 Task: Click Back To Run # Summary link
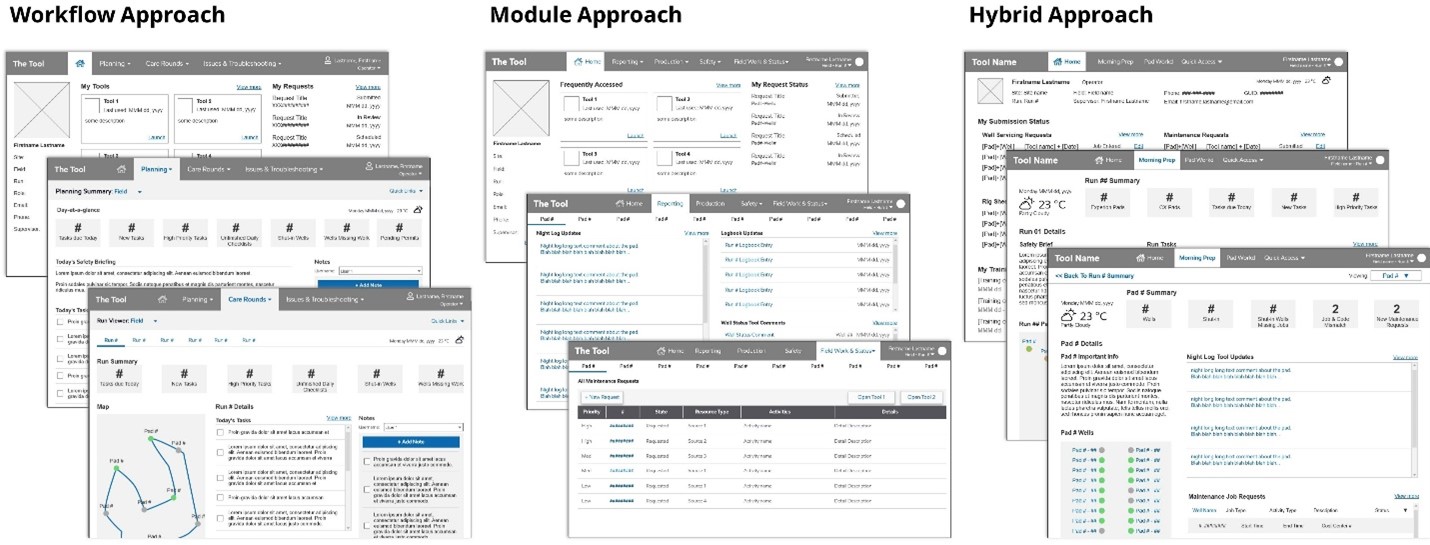1094,275
